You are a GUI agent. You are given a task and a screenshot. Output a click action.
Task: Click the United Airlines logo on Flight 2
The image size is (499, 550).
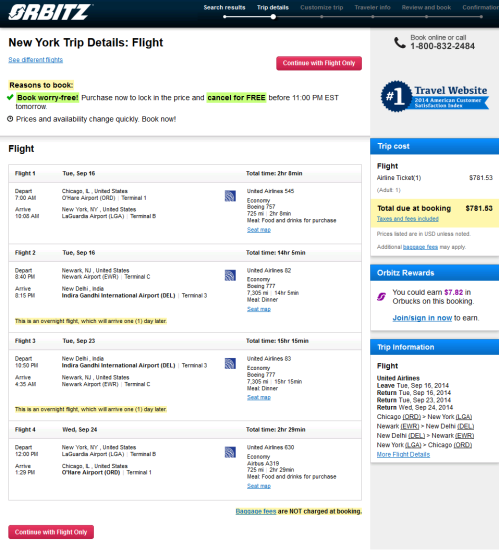coord(230,275)
